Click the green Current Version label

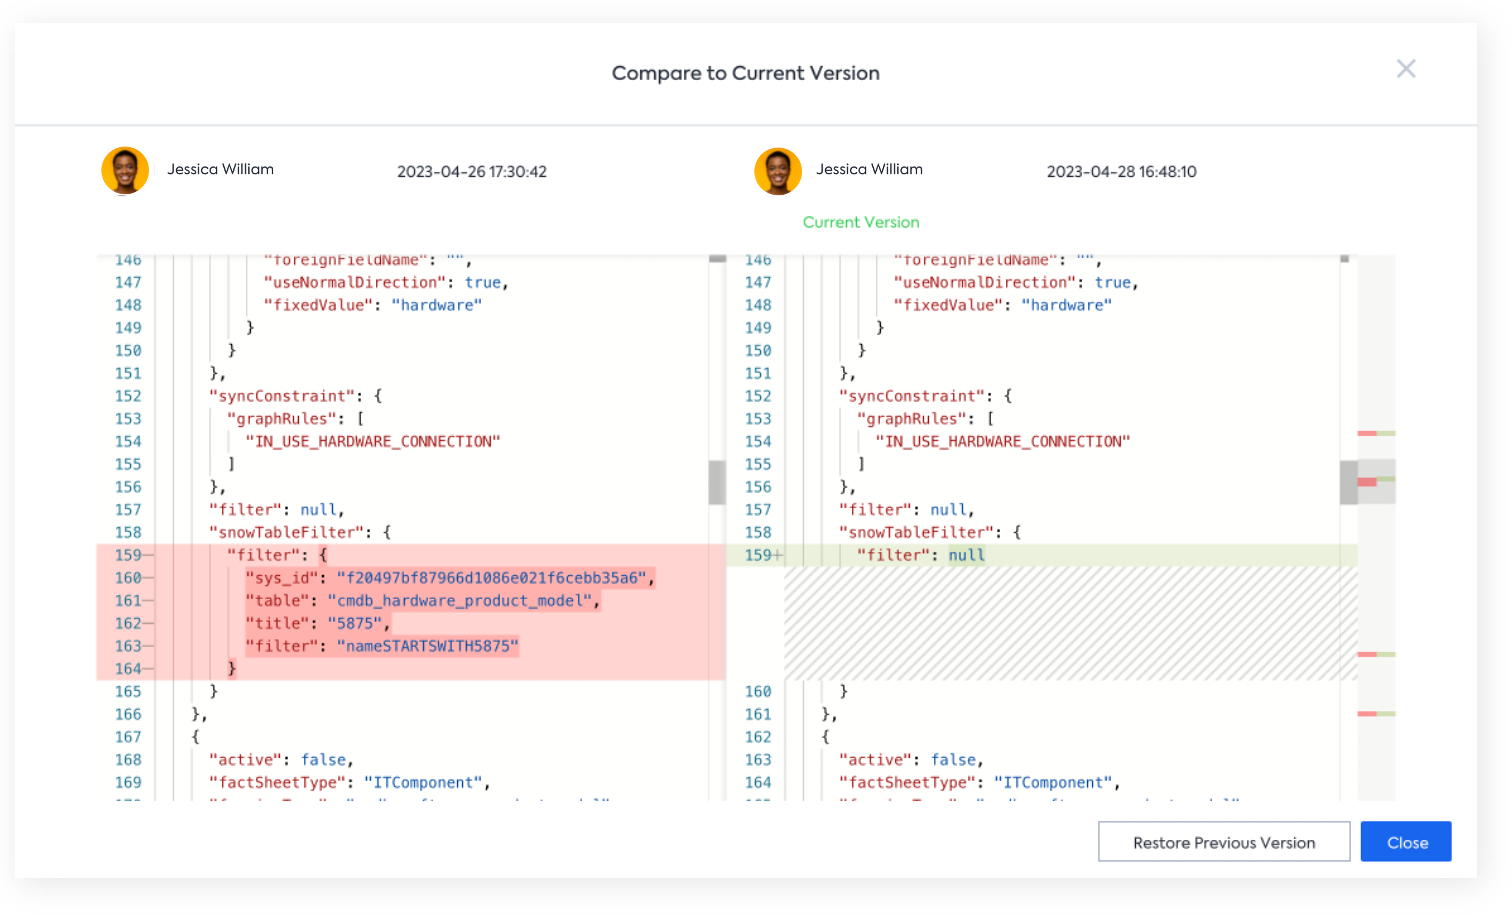[x=860, y=222]
